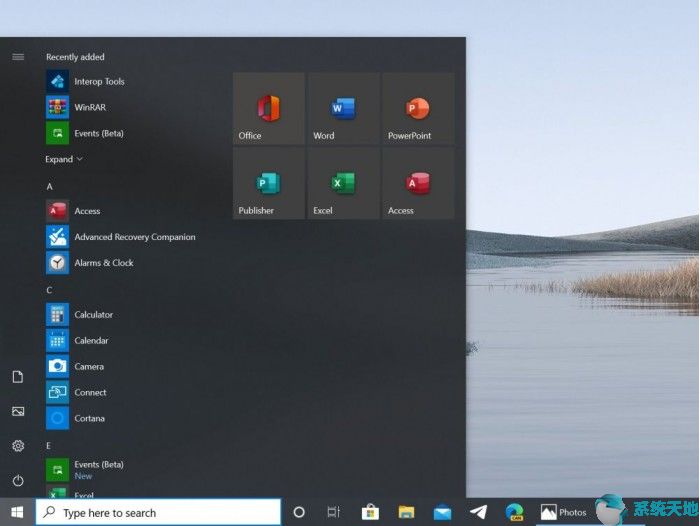Click the letter C section header
This screenshot has width=700, height=526.
49,290
